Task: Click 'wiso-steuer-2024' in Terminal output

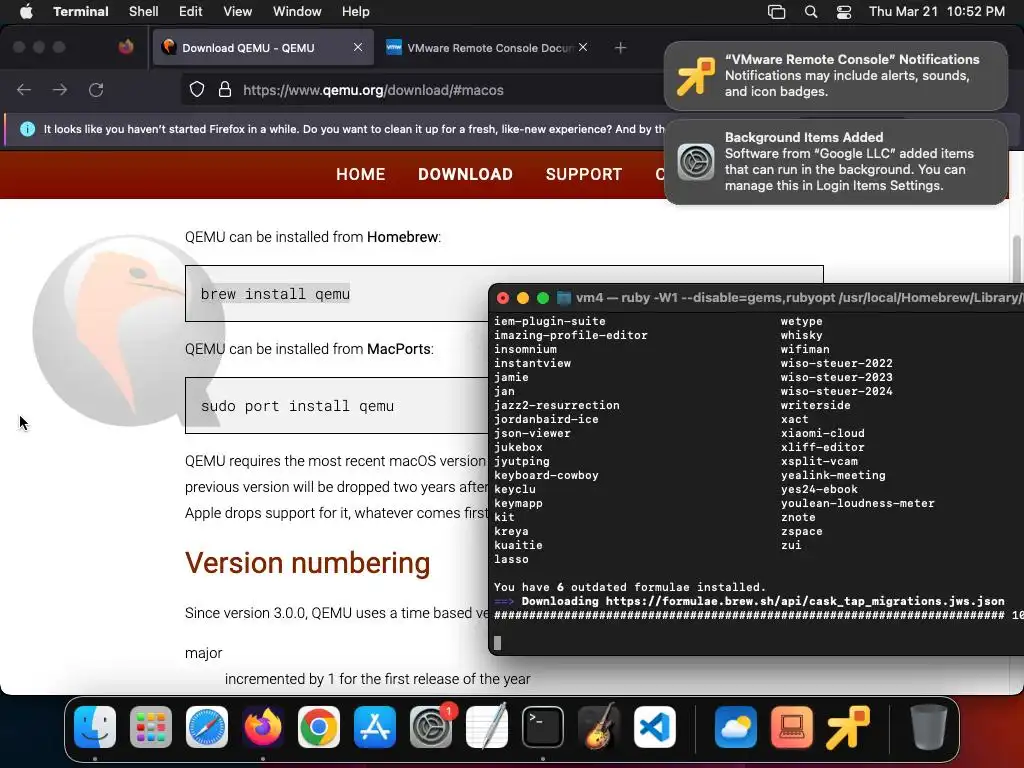Action: (837, 391)
